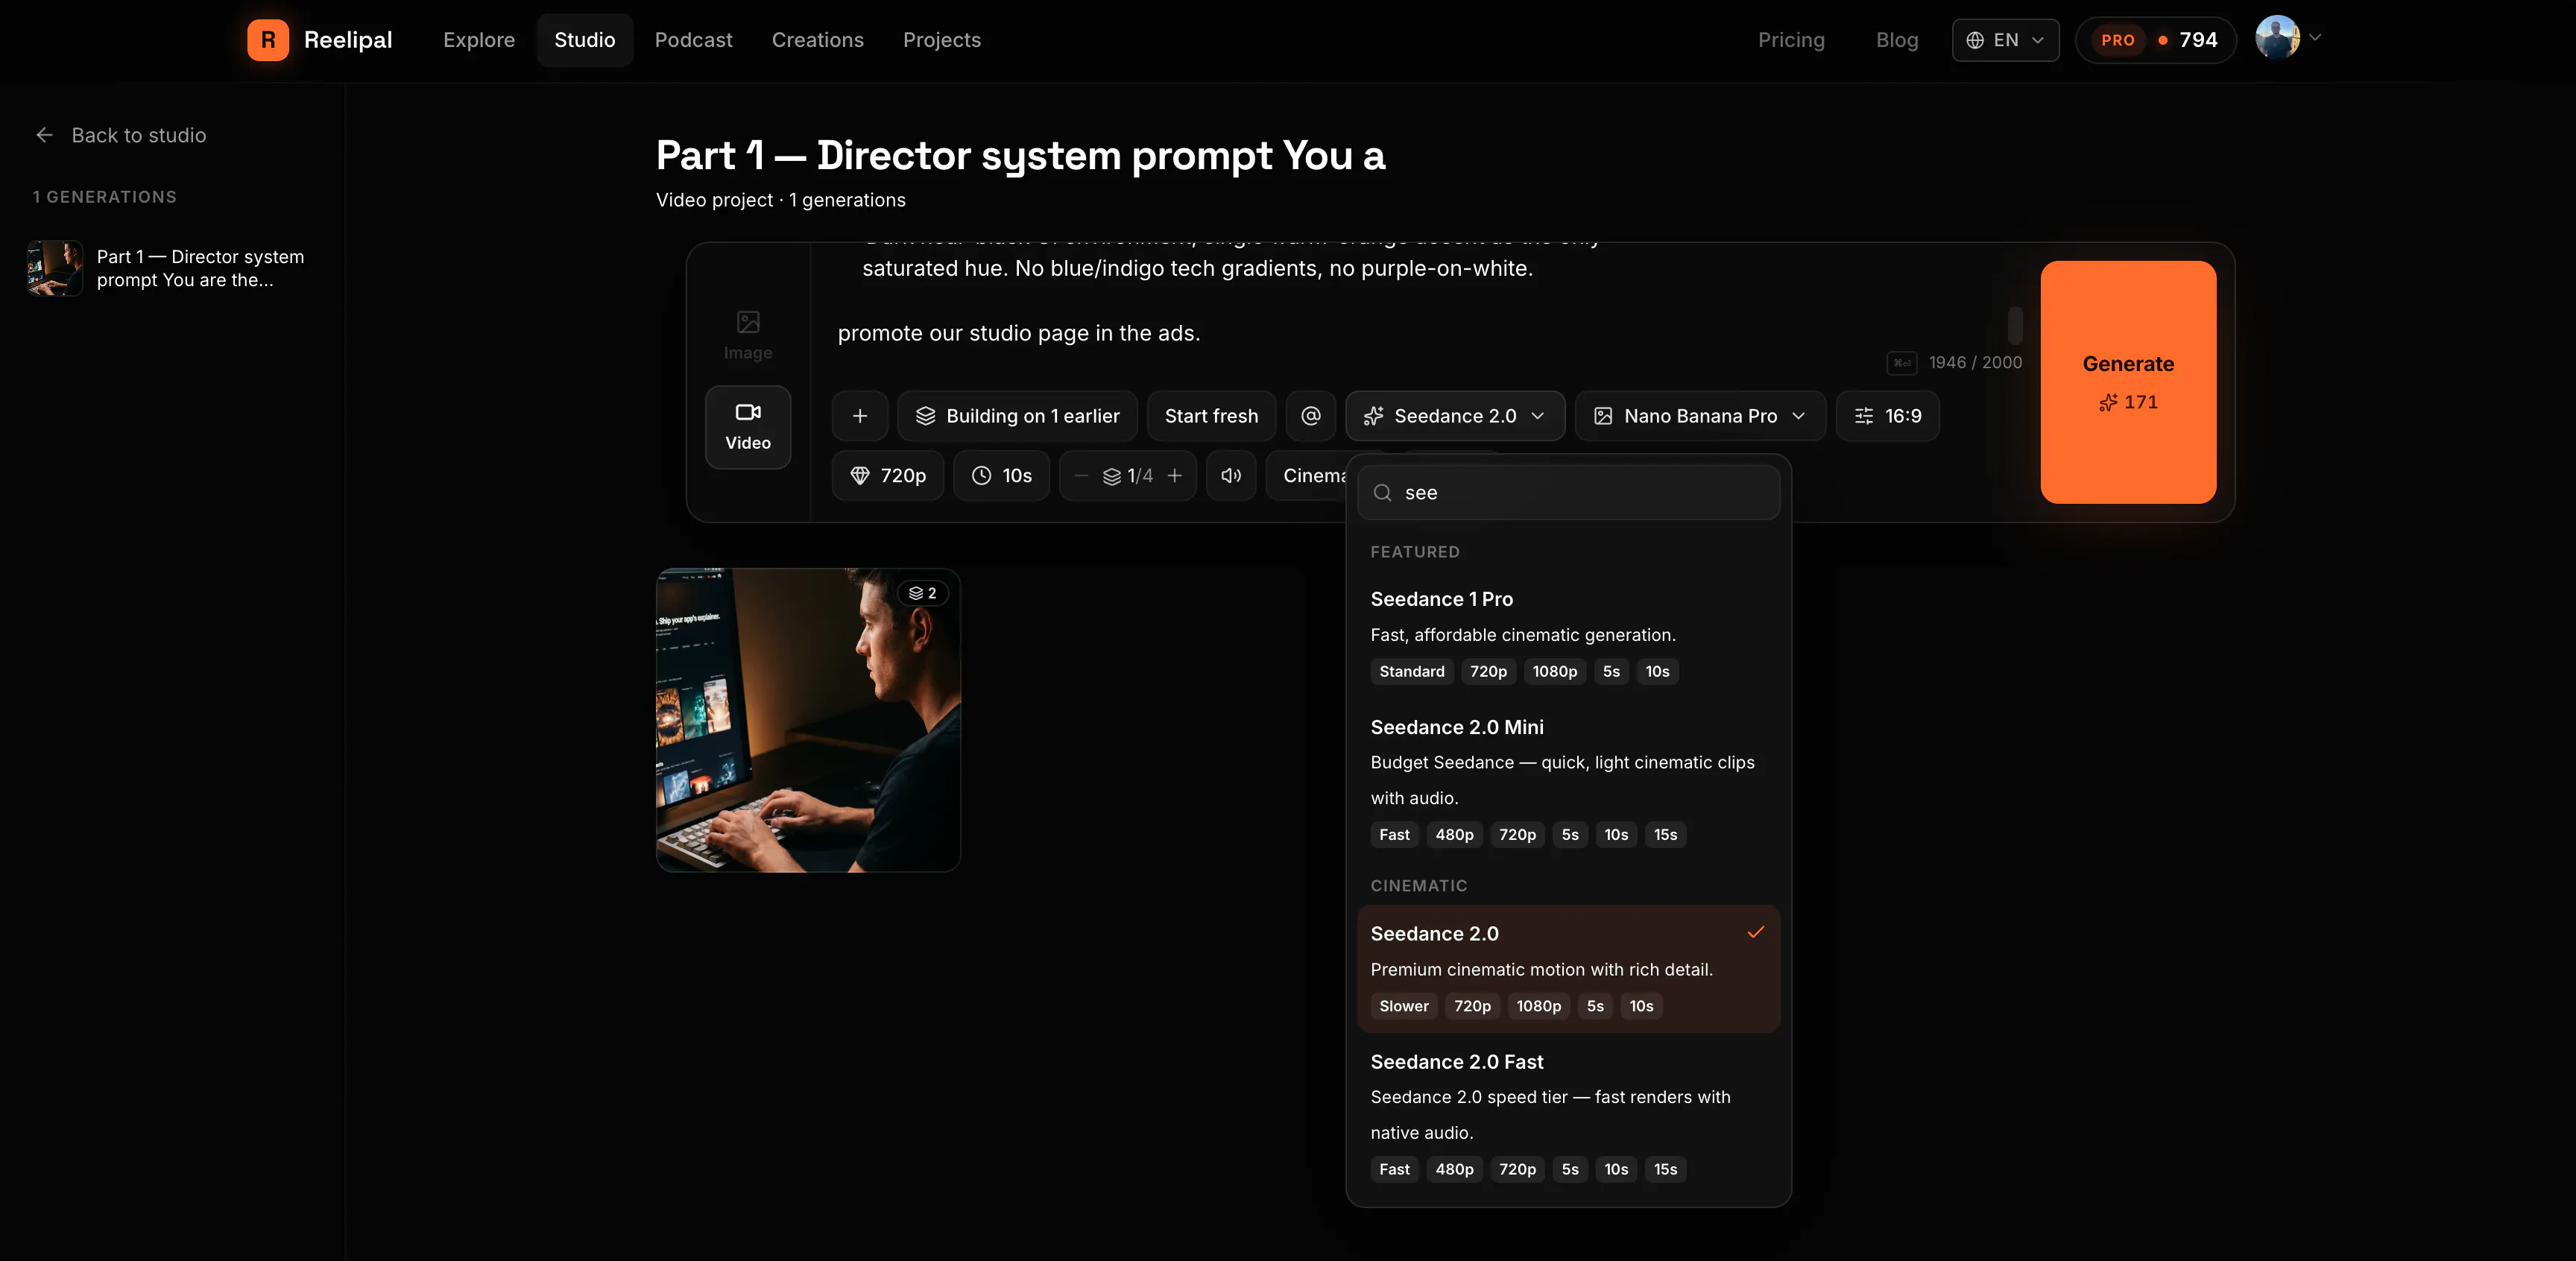
Task: Click the layers 1/4 batch count indicator
Action: pos(1128,476)
